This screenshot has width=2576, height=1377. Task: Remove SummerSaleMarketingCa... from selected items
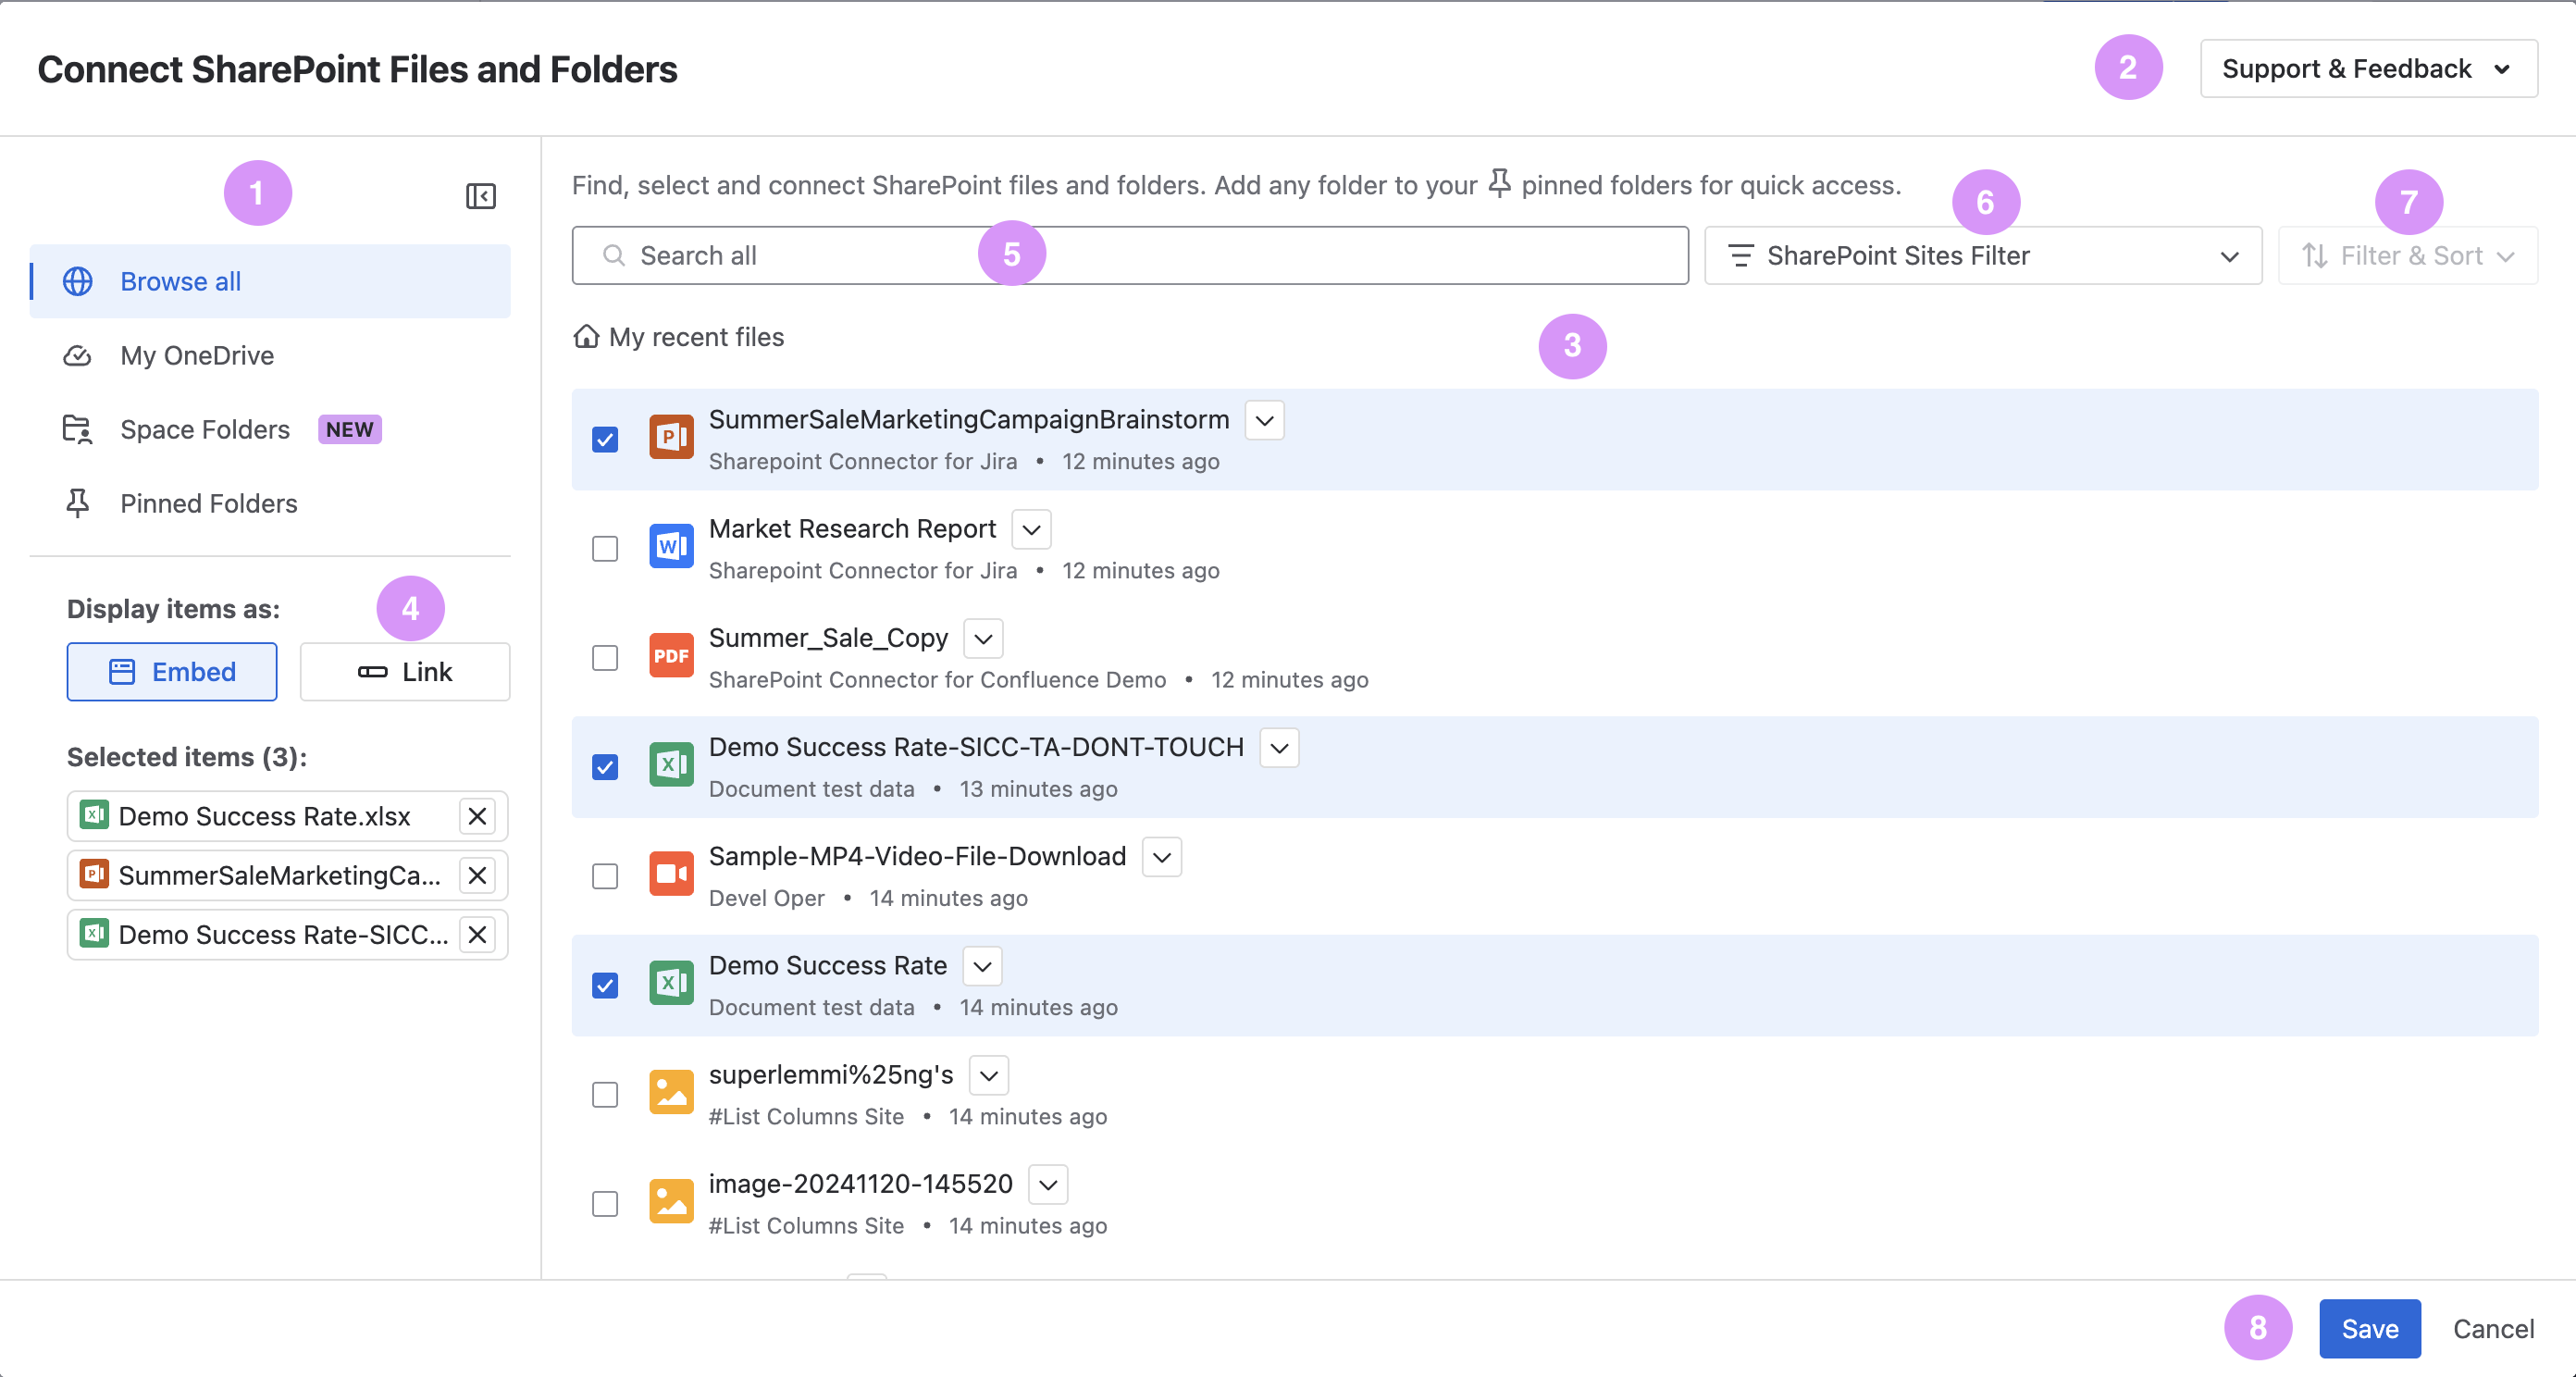477,875
